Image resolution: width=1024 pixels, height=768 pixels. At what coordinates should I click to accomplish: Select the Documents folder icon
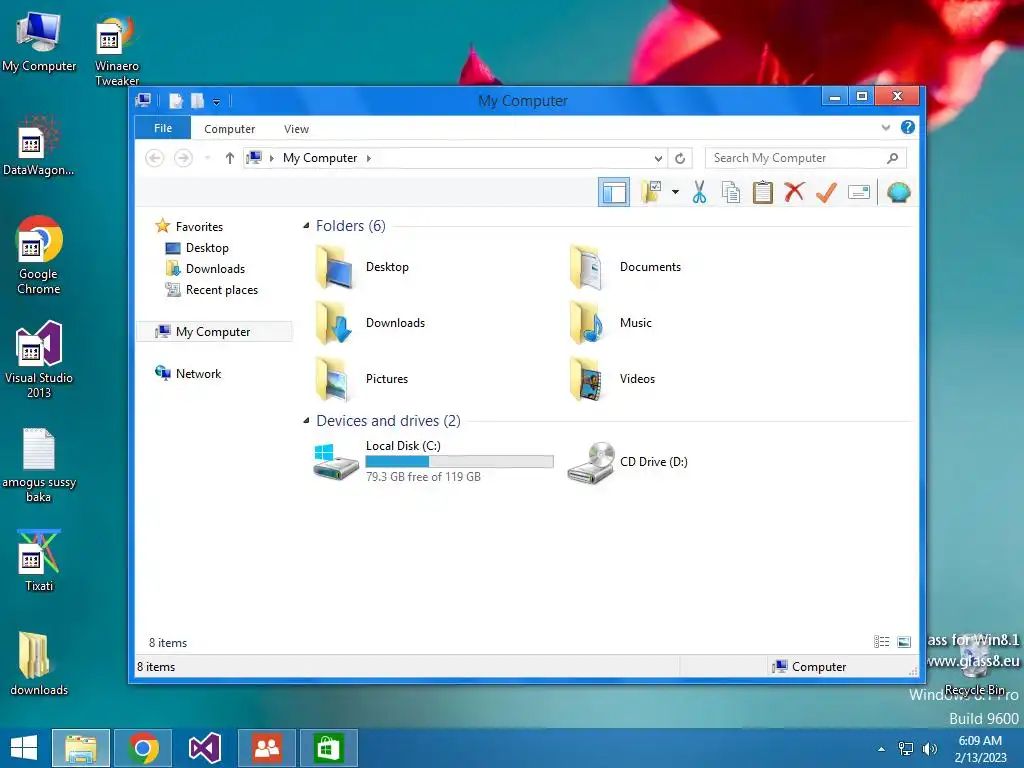pos(587,267)
